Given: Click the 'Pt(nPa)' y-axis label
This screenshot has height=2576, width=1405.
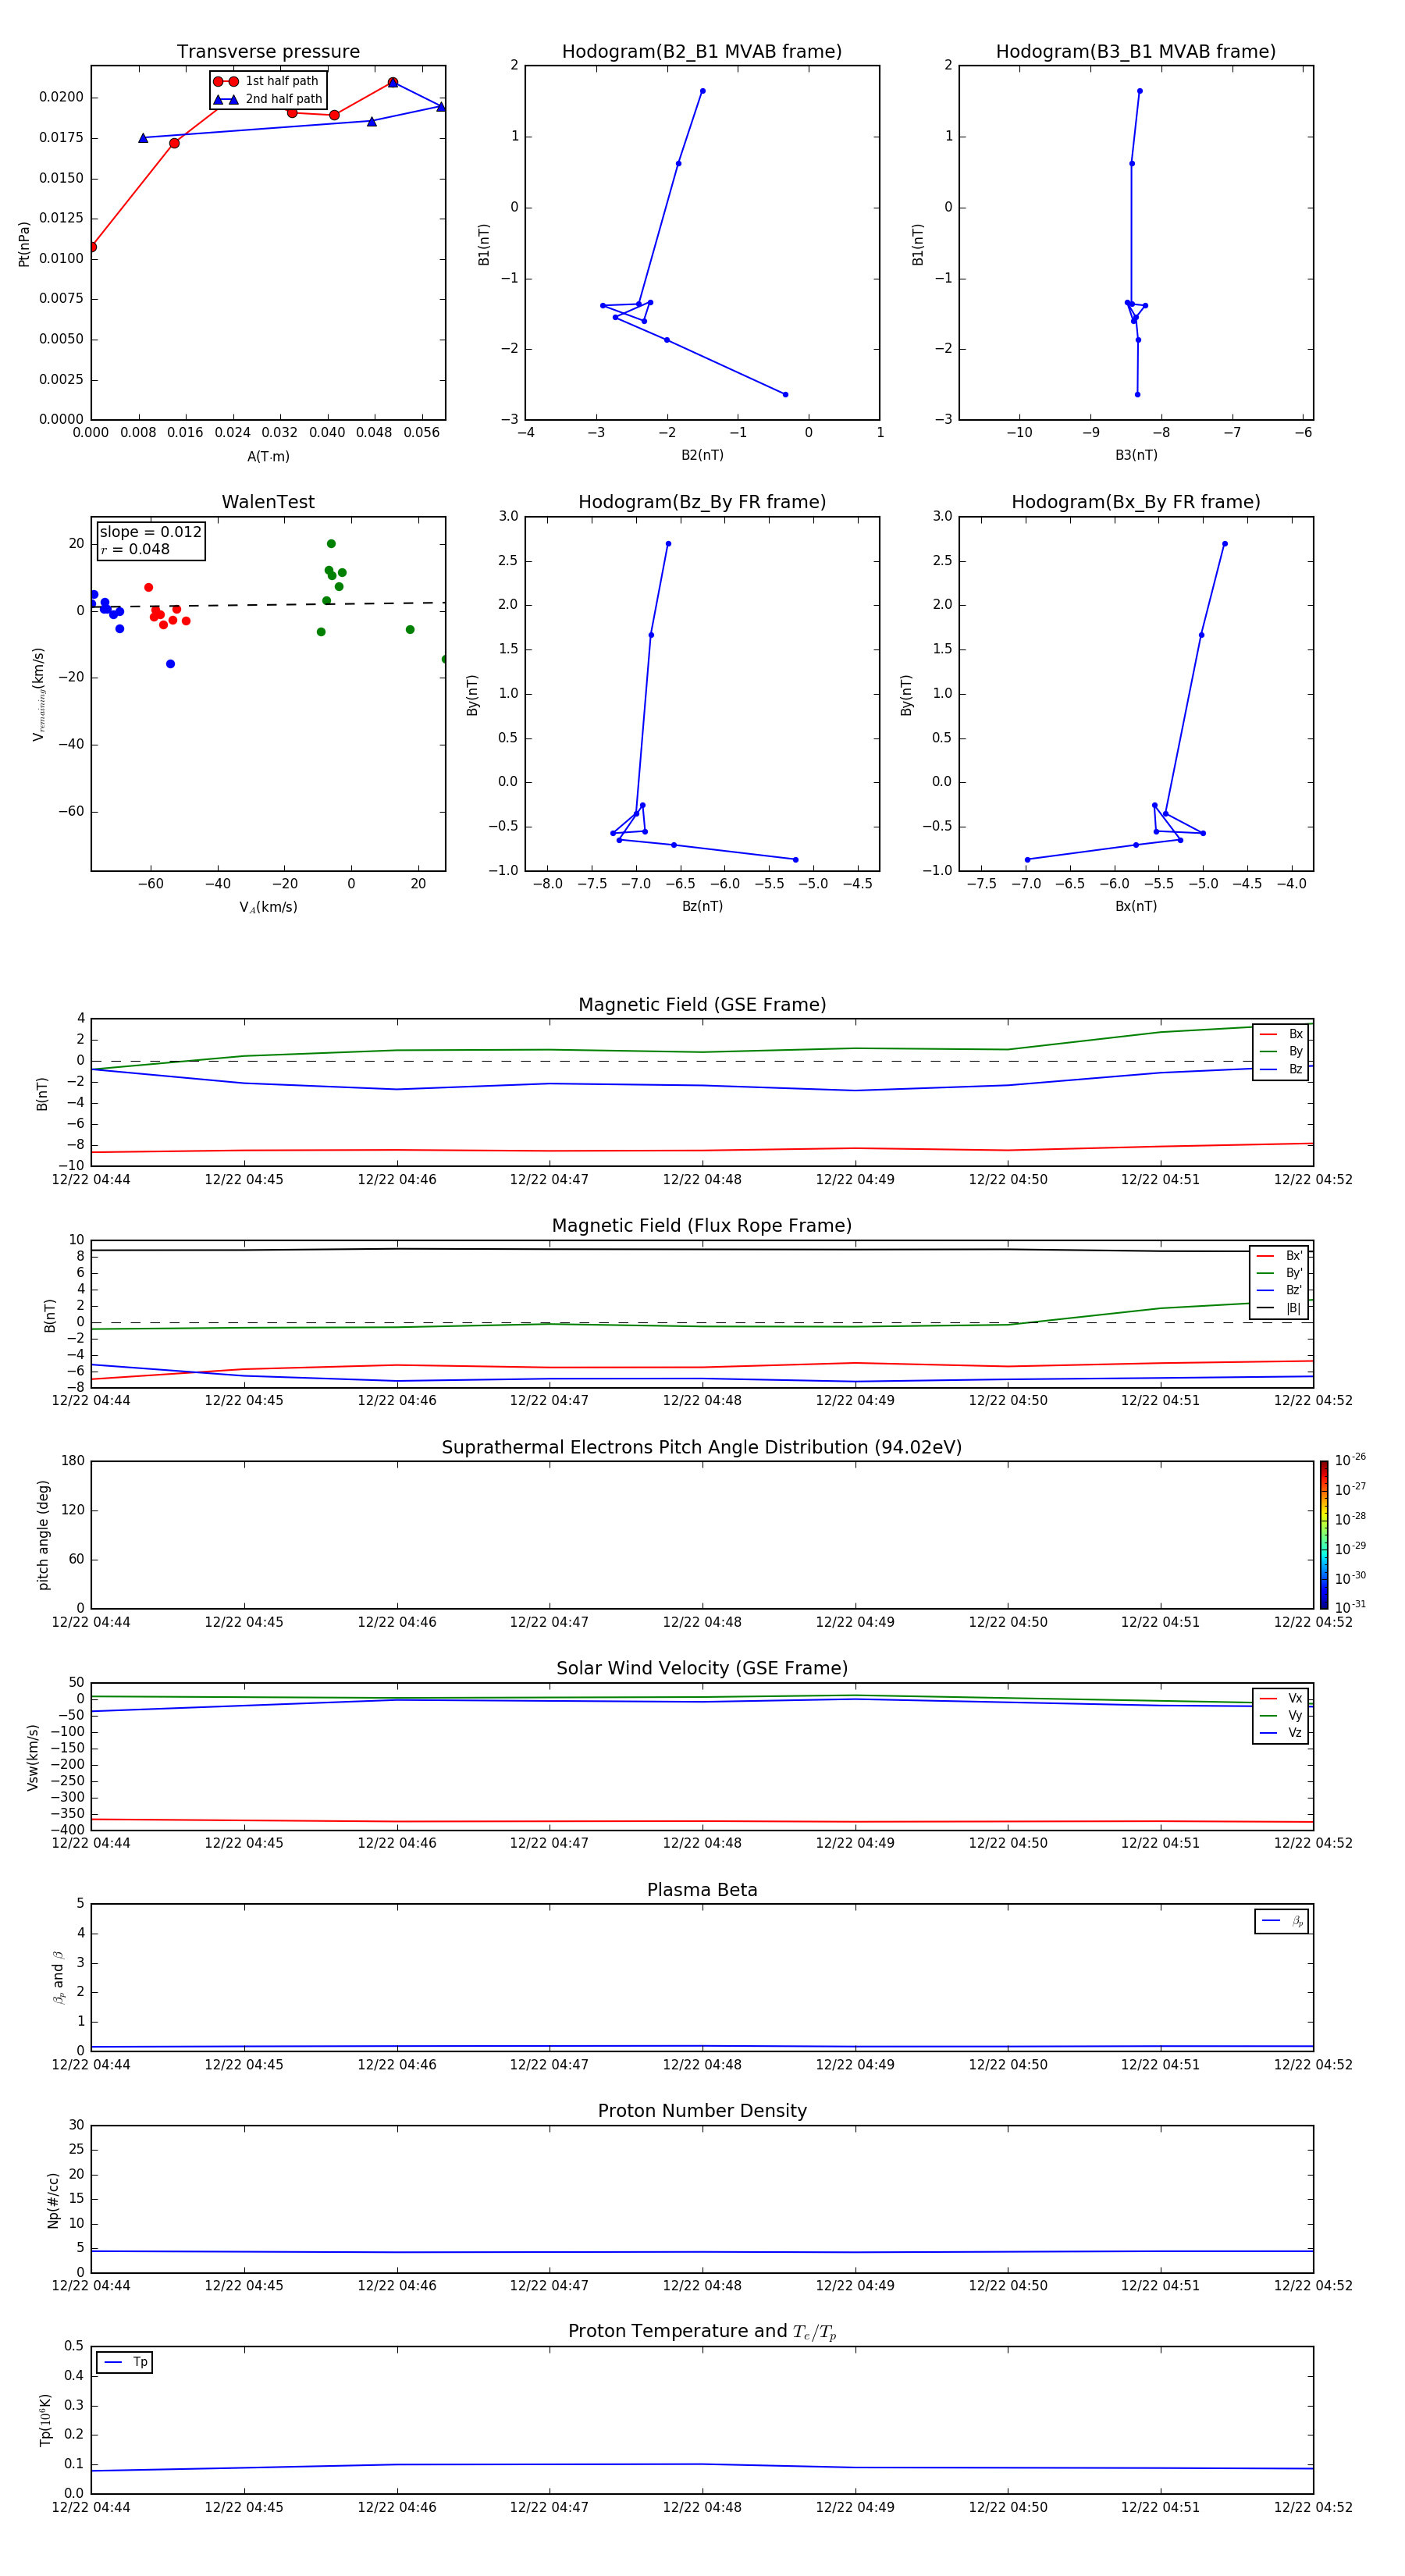Looking at the screenshot, I should (x=24, y=243).
